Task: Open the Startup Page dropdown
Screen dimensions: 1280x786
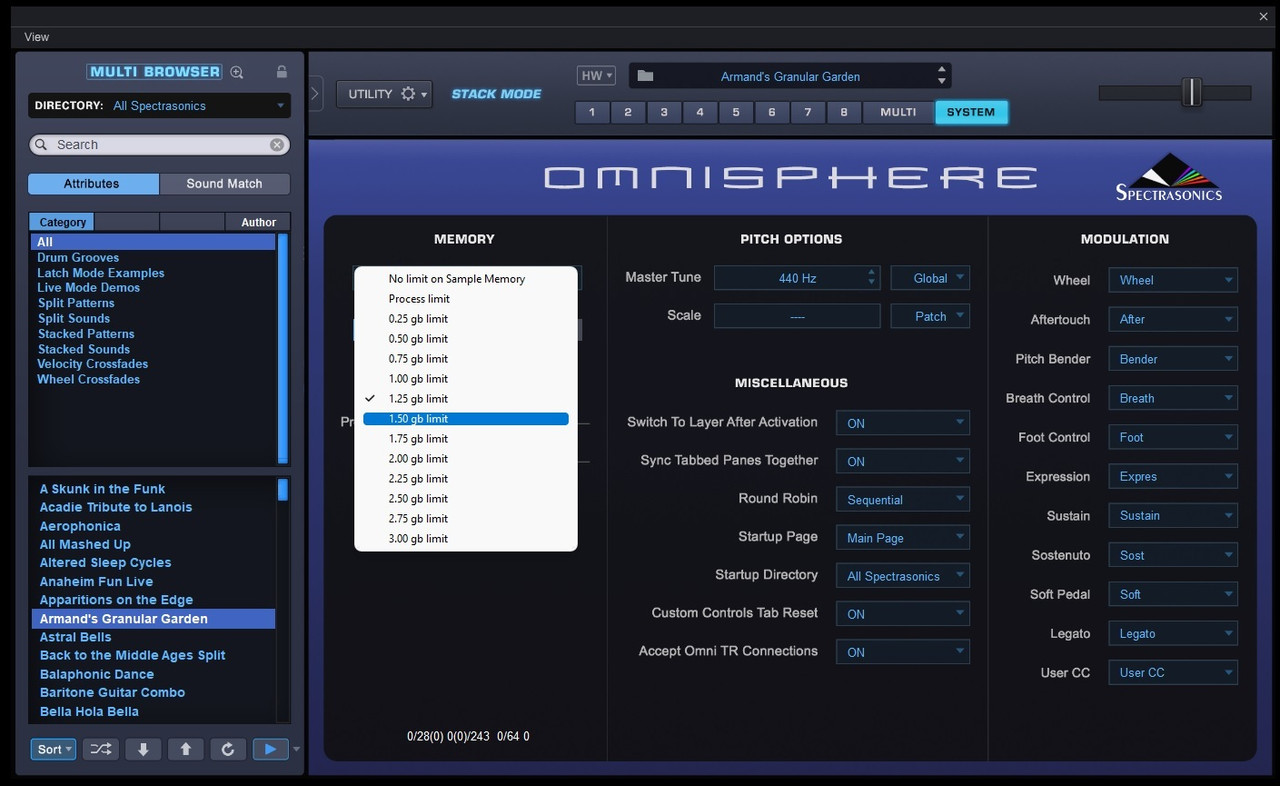Action: click(903, 537)
